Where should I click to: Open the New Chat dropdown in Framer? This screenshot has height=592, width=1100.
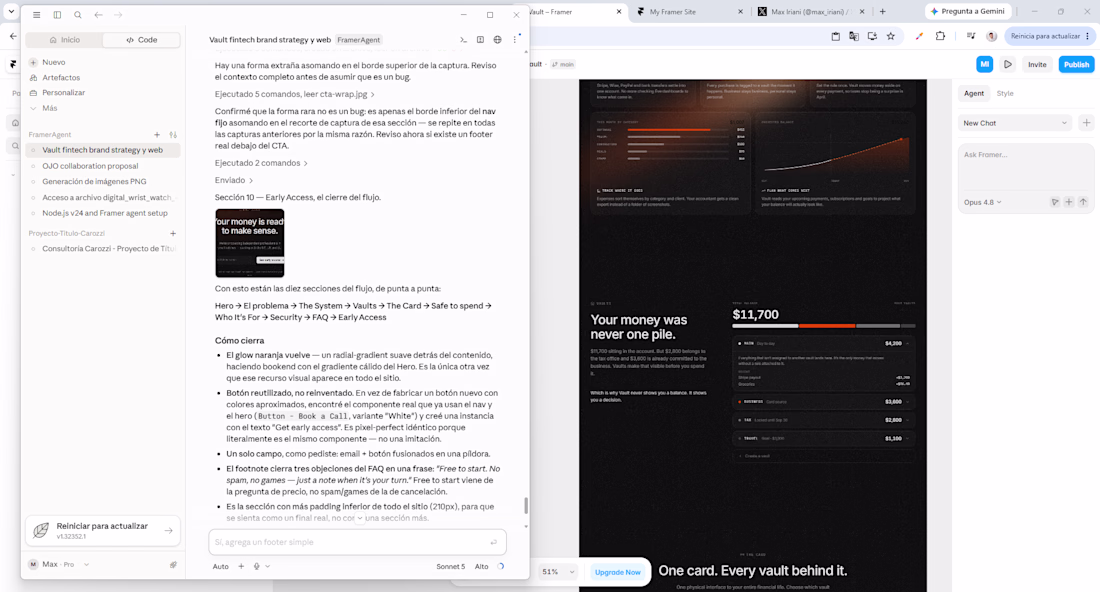coord(1015,123)
